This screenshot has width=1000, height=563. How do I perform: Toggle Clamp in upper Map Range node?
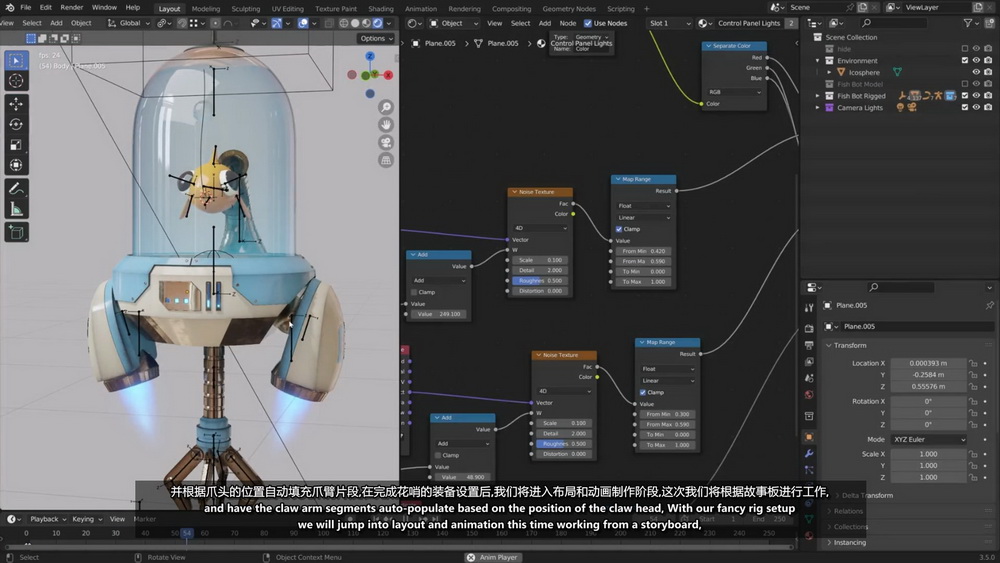[x=619, y=229]
